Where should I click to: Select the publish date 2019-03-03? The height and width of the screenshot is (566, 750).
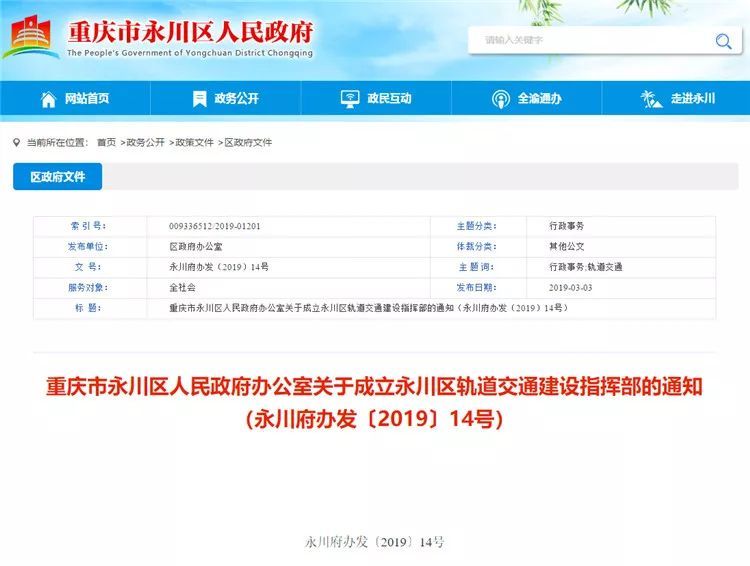[571, 288]
